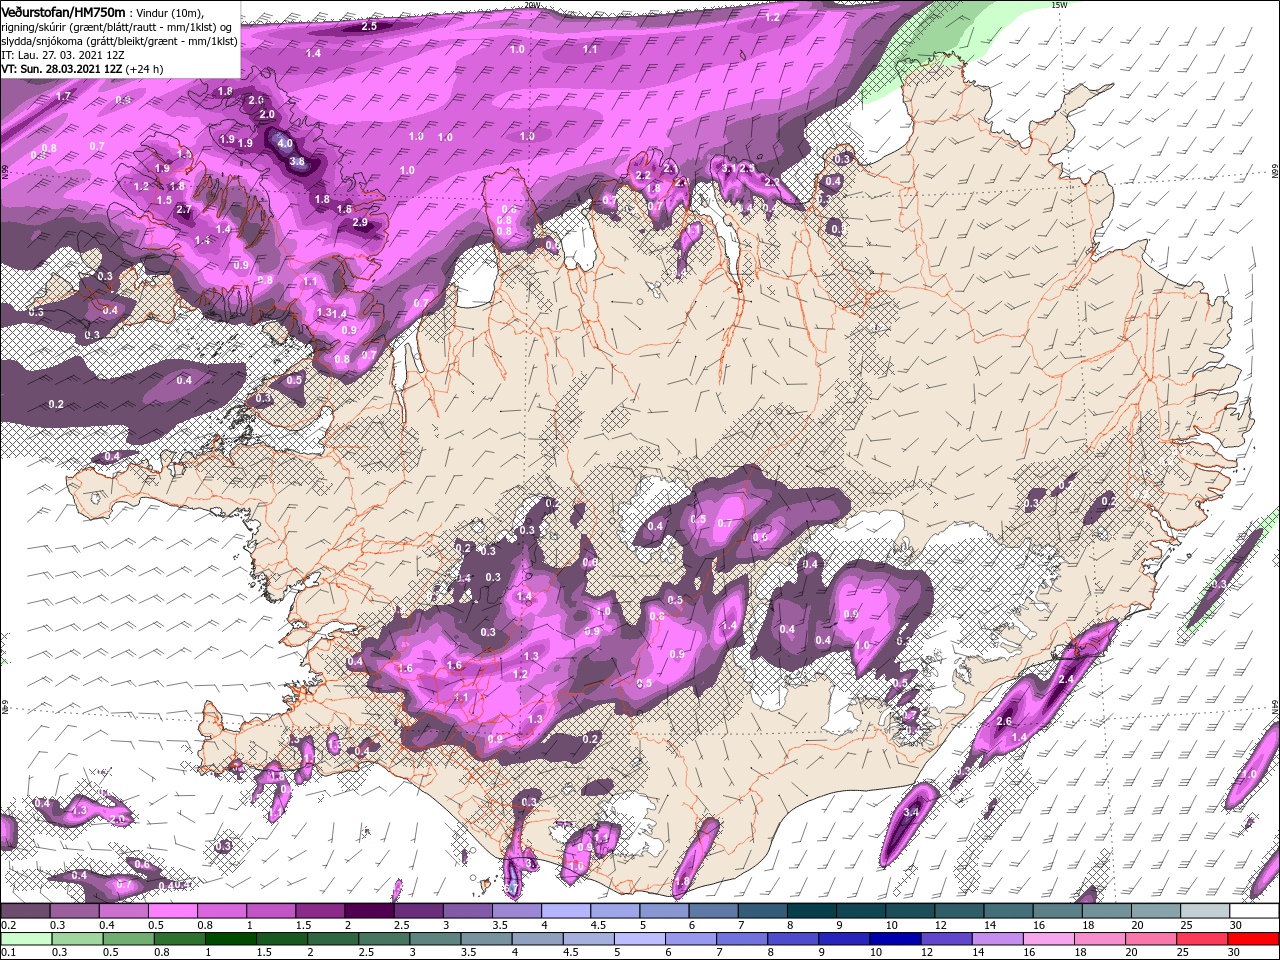Pick the violet rain swatch starting at 12

click(x=946, y=938)
